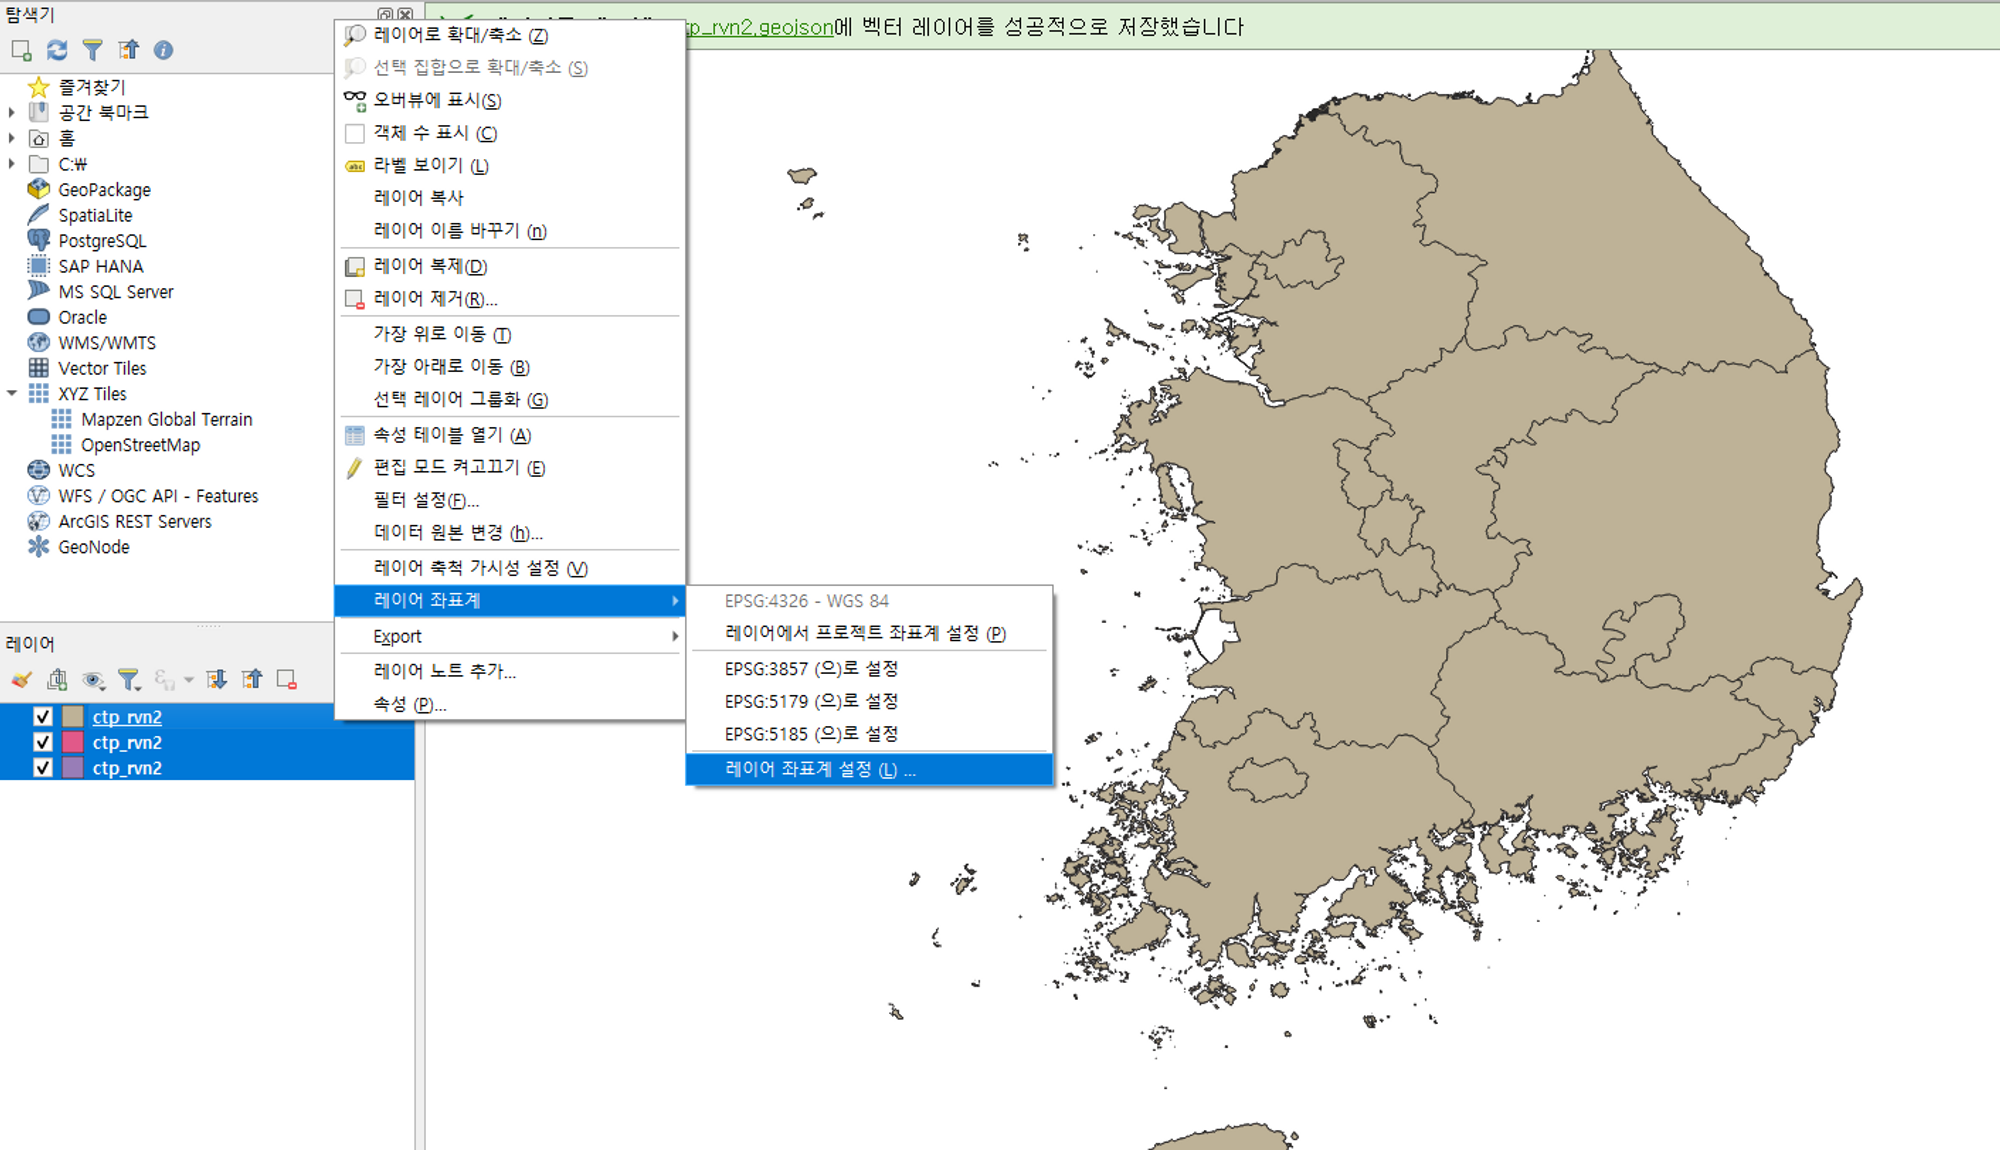Open the browser filter funnel icon
This screenshot has width=2000, height=1150.
93,50
